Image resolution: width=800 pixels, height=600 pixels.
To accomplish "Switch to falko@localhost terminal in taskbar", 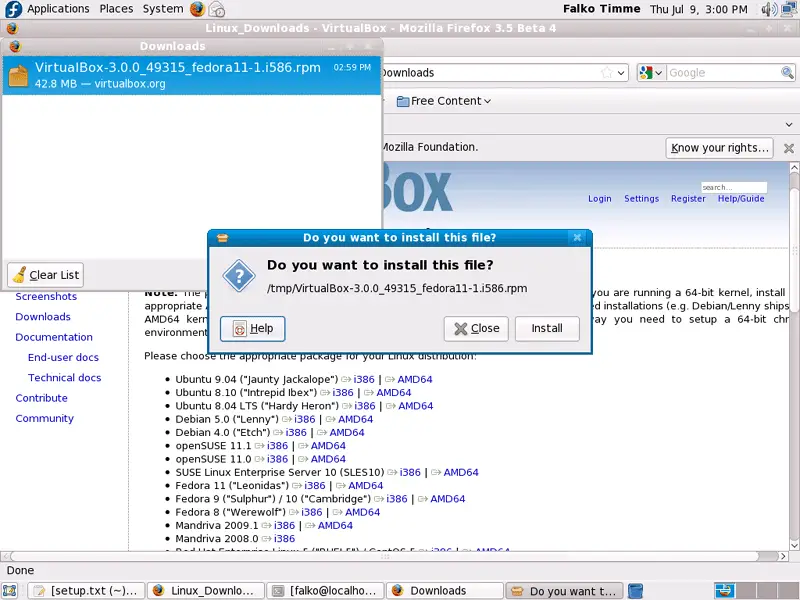I will [325, 591].
